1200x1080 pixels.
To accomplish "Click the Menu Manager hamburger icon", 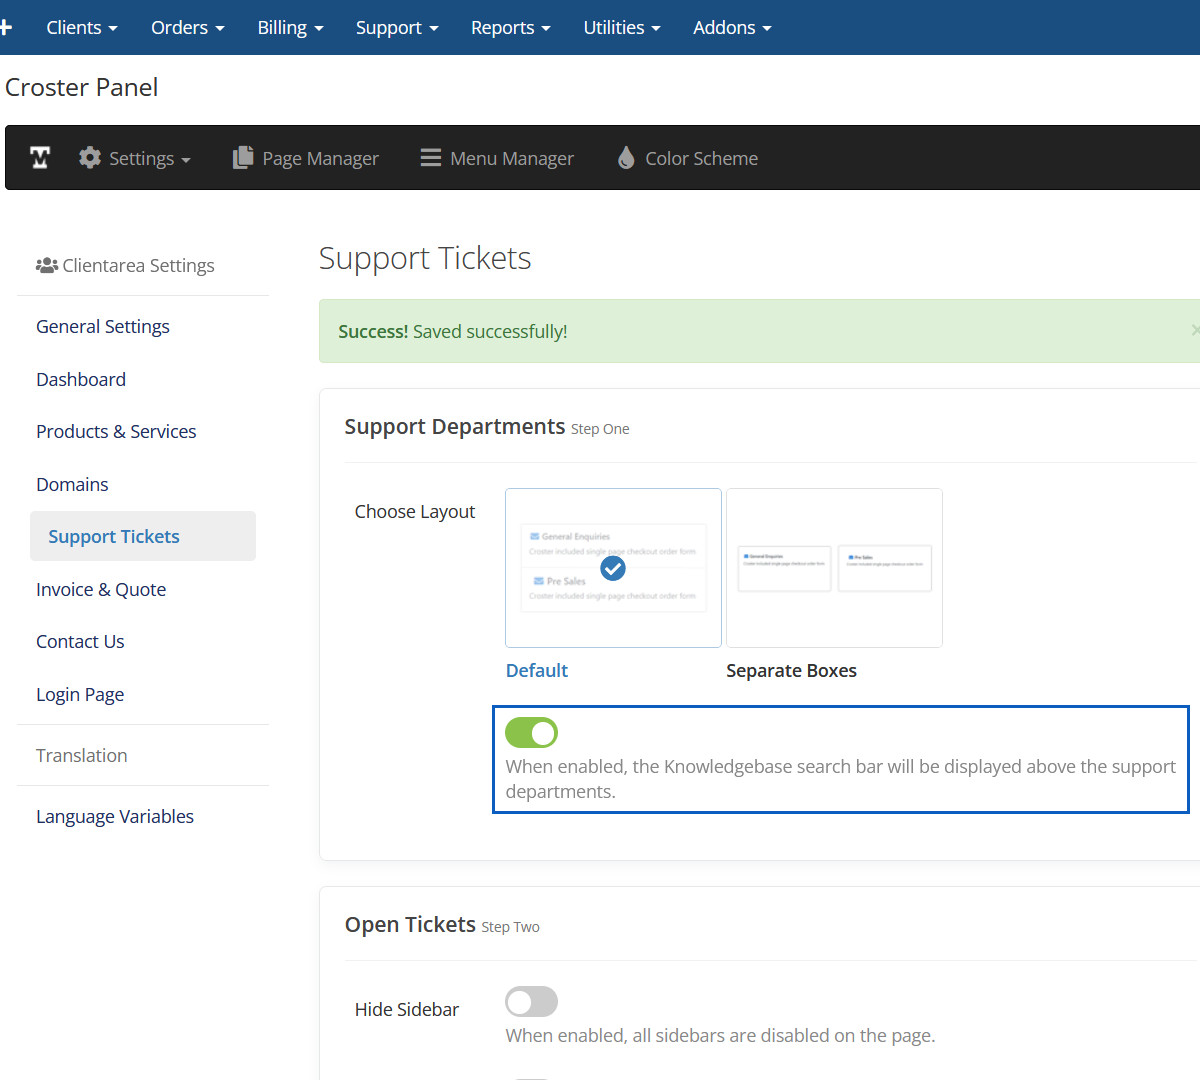I will pyautogui.click(x=431, y=158).
